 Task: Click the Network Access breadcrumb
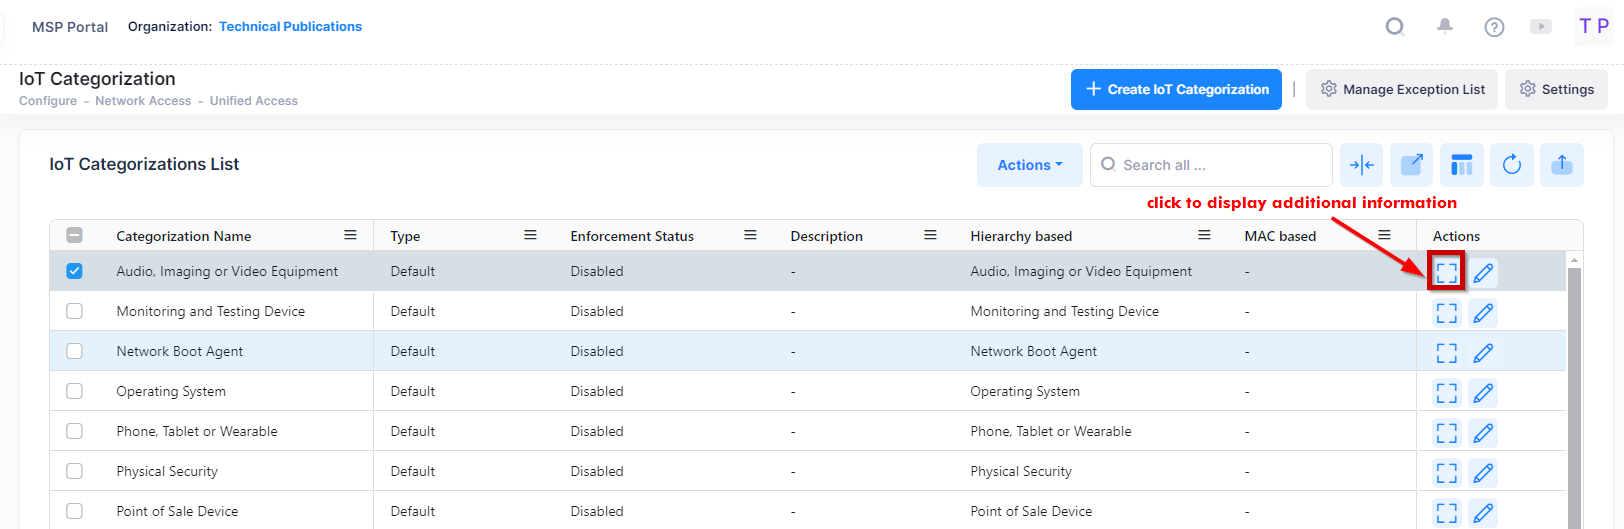coord(143,101)
